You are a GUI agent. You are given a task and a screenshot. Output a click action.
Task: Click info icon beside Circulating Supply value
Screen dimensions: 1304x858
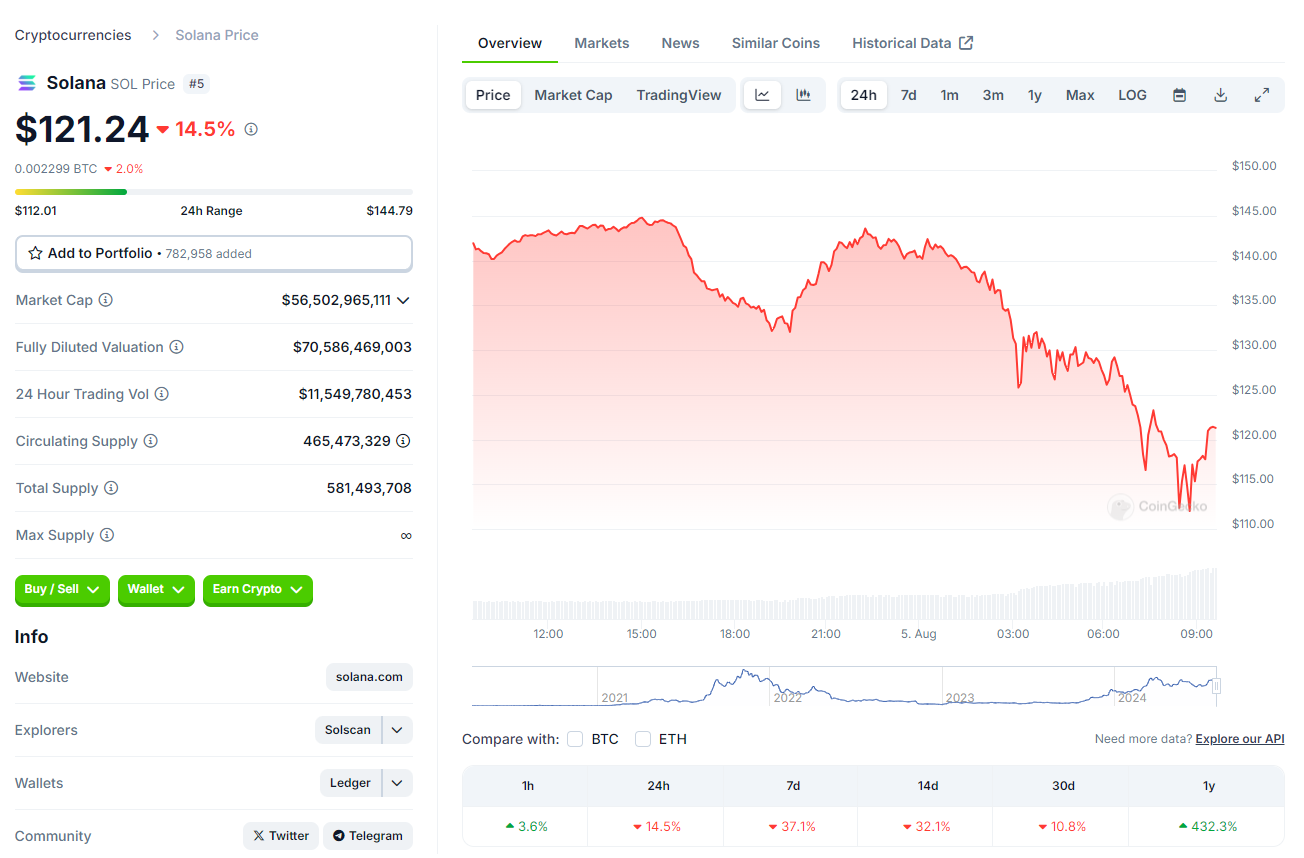[x=403, y=441]
